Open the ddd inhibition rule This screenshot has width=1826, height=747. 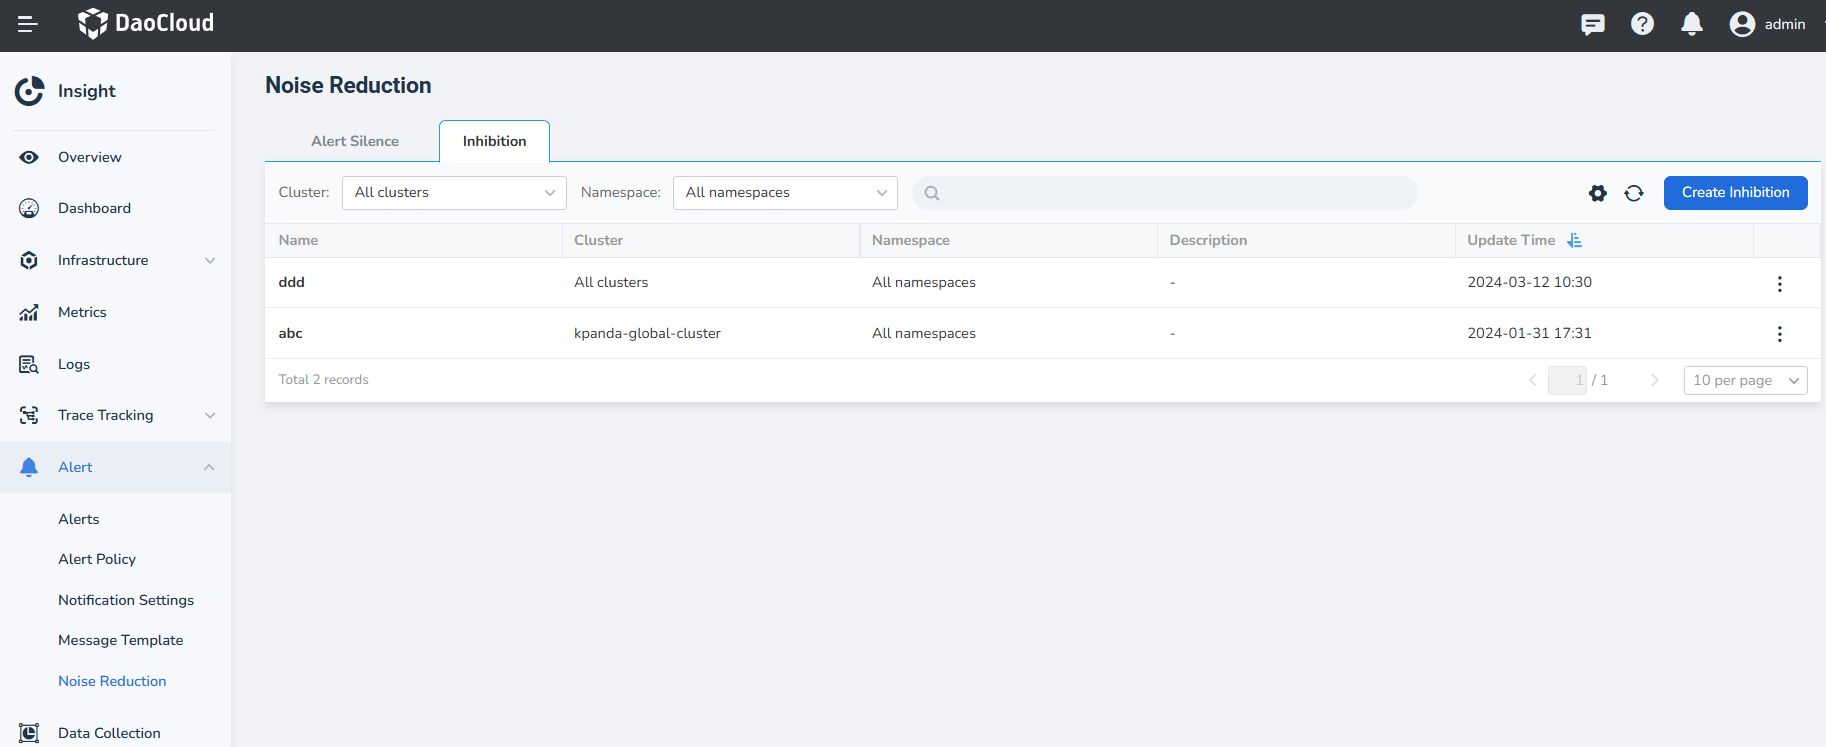point(291,283)
